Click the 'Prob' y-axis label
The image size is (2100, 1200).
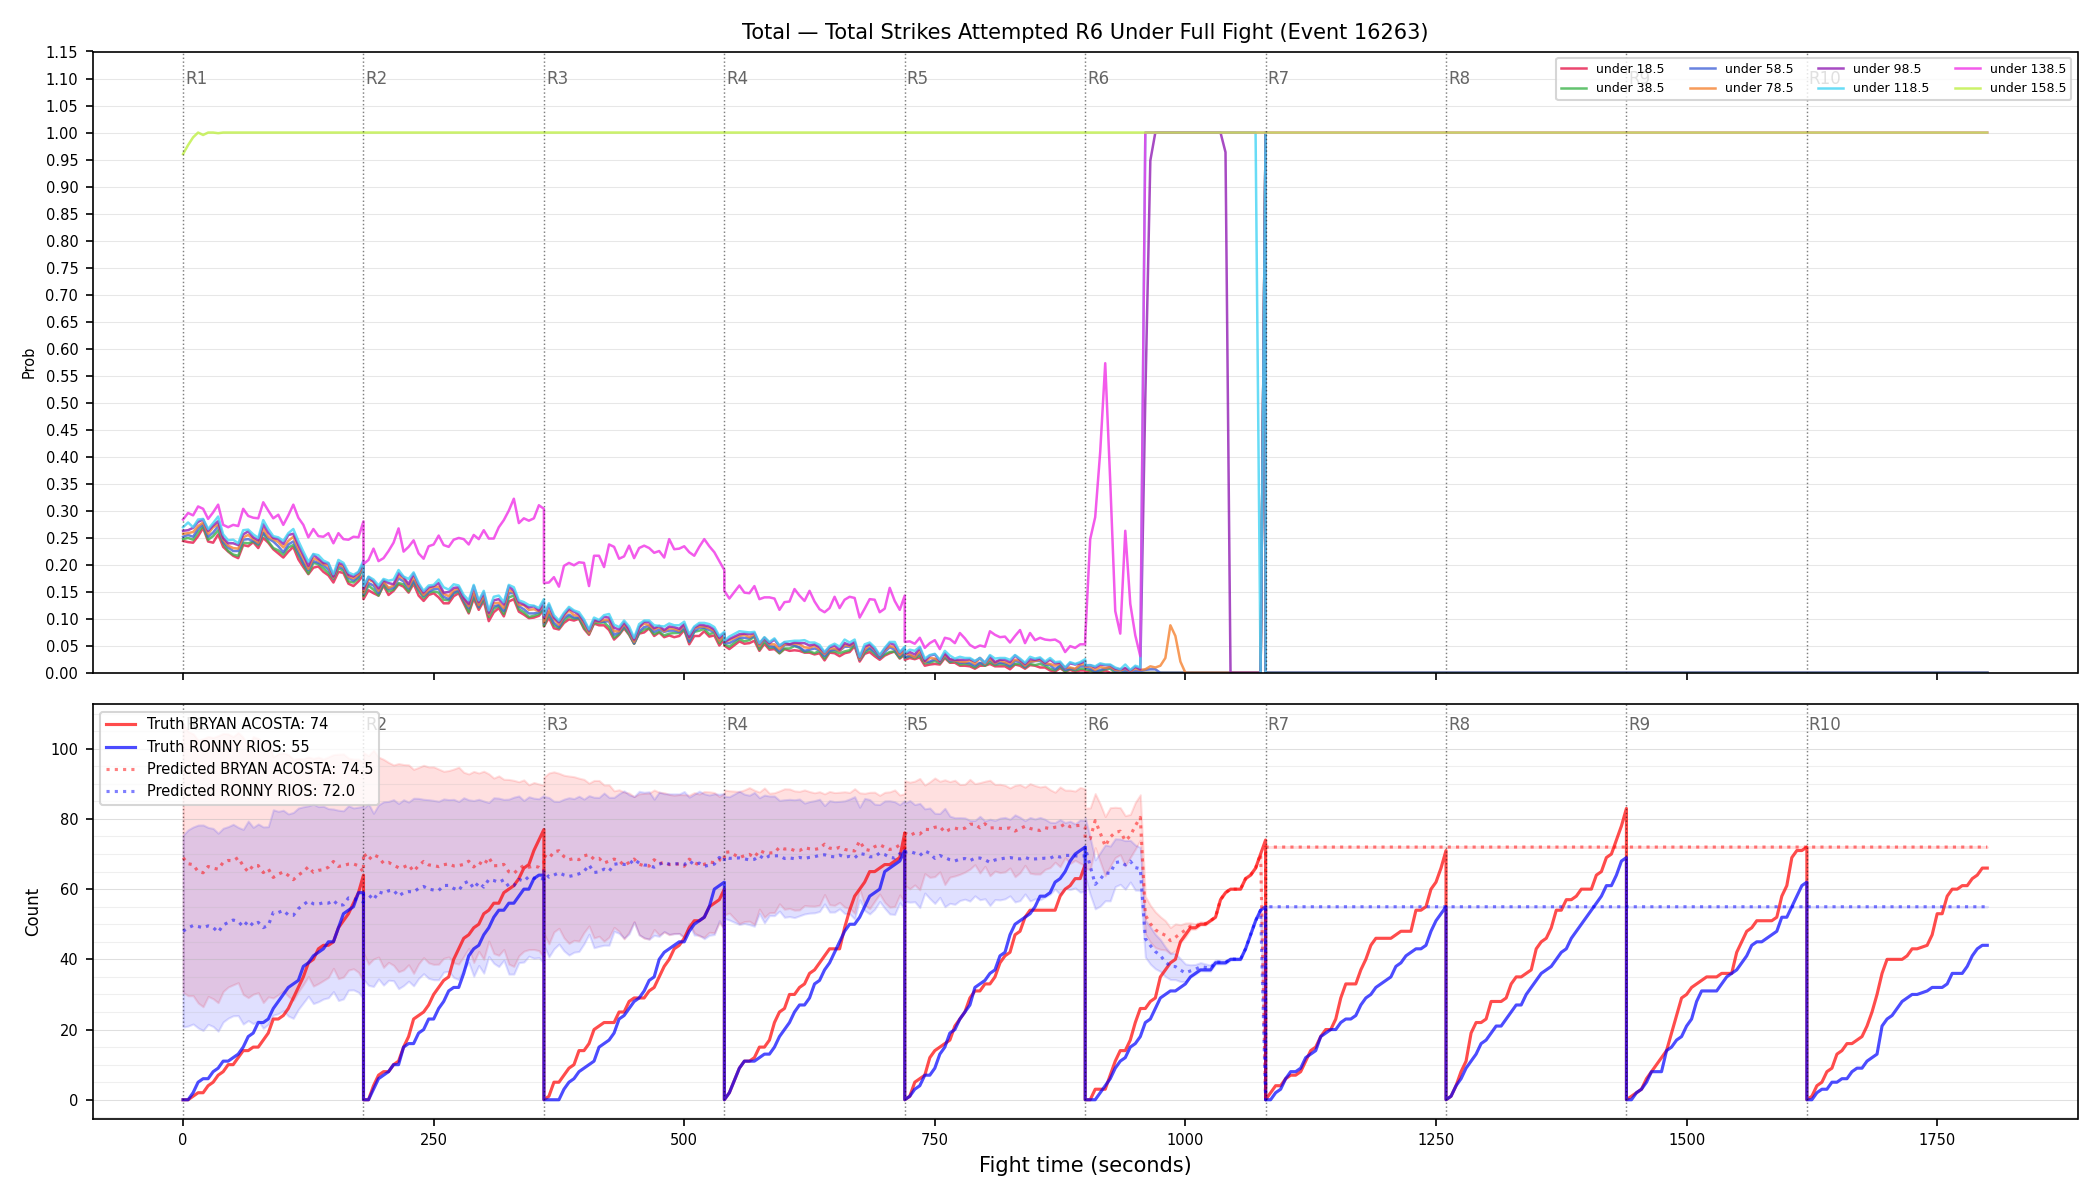pos(29,363)
